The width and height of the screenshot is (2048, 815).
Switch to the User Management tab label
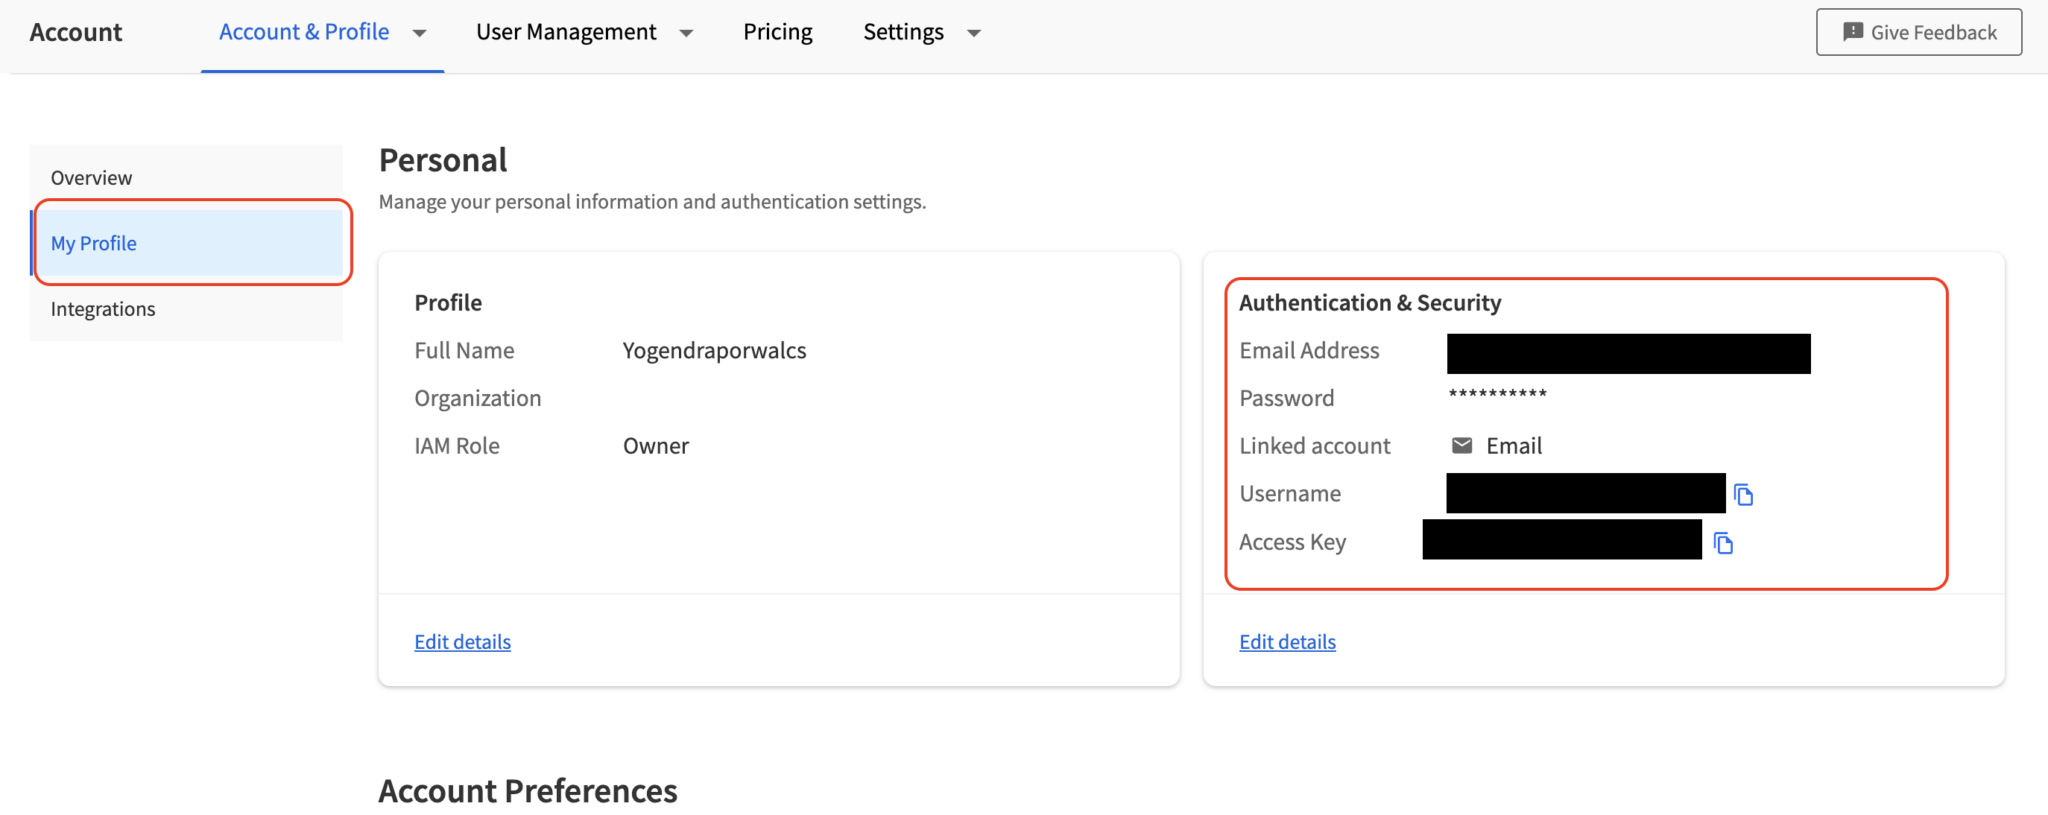click(x=566, y=32)
